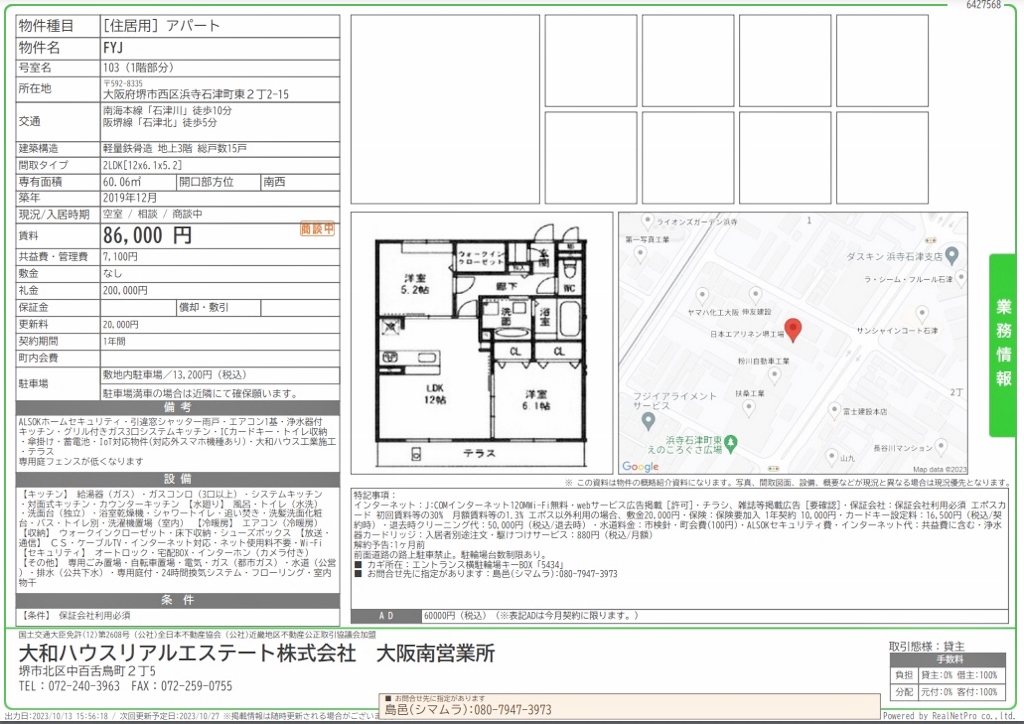Viewport: 1024px width, 724px height.
Task: Click phone number TEL:072-240-3963
Action: pyautogui.click(x=69, y=686)
